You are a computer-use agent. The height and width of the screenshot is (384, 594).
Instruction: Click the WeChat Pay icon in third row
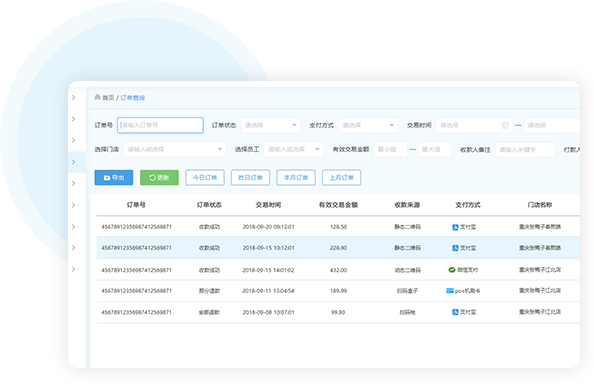pyautogui.click(x=452, y=270)
